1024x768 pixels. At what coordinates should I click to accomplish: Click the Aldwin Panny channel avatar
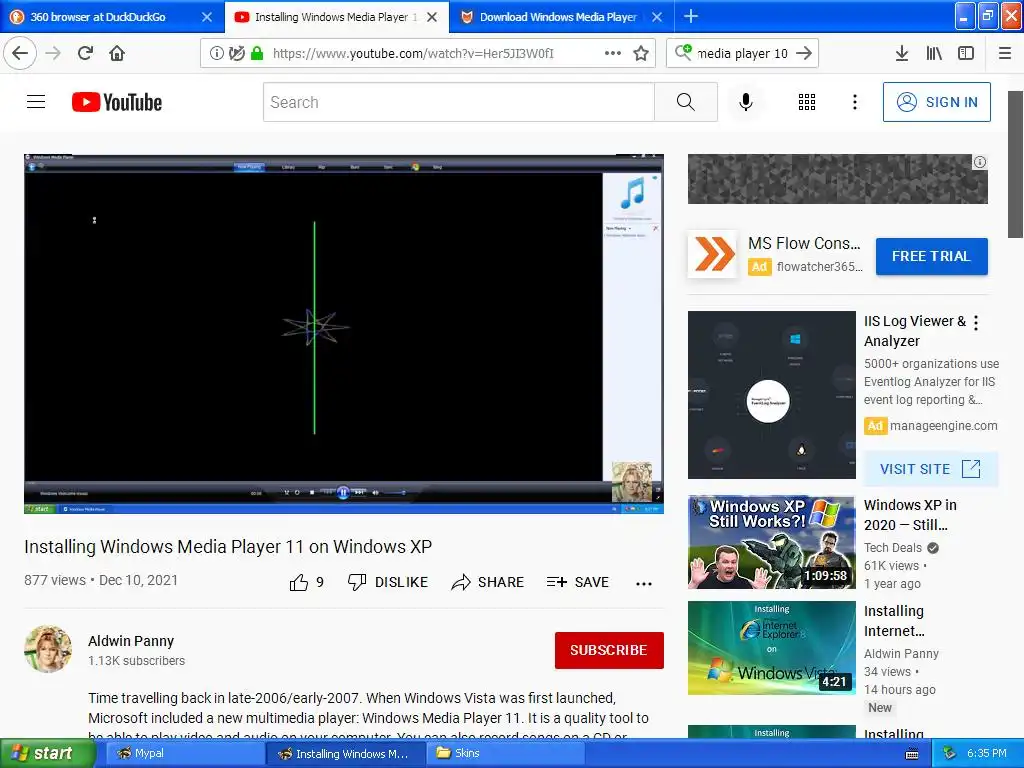[48, 649]
